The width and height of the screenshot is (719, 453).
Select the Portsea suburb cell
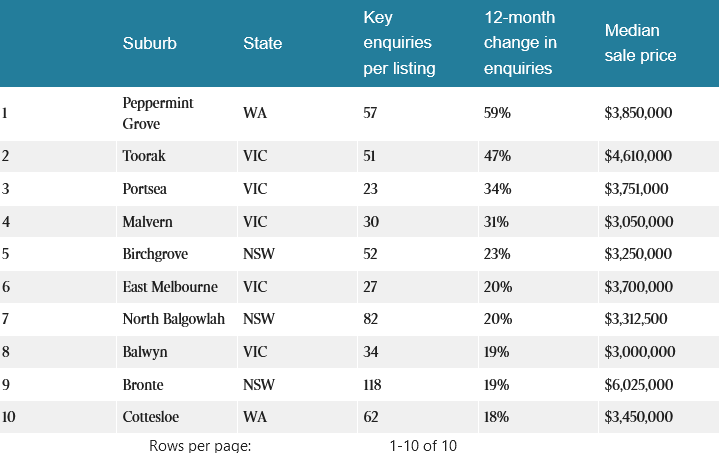(x=149, y=189)
